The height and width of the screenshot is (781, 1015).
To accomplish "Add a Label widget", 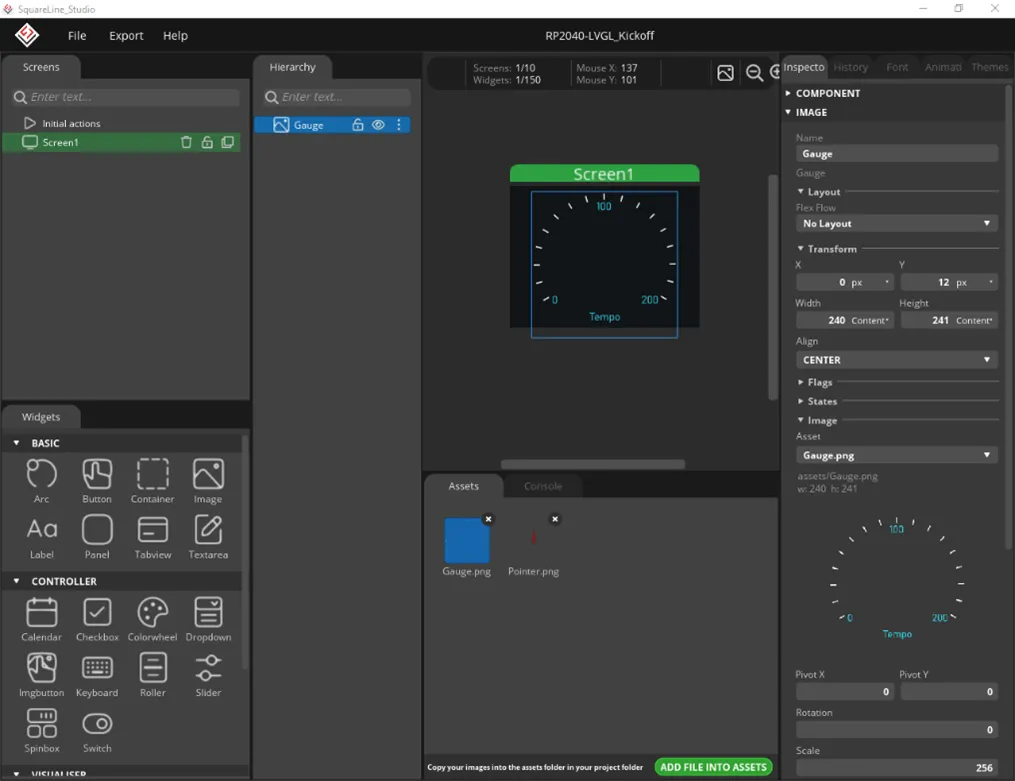I will point(41,536).
